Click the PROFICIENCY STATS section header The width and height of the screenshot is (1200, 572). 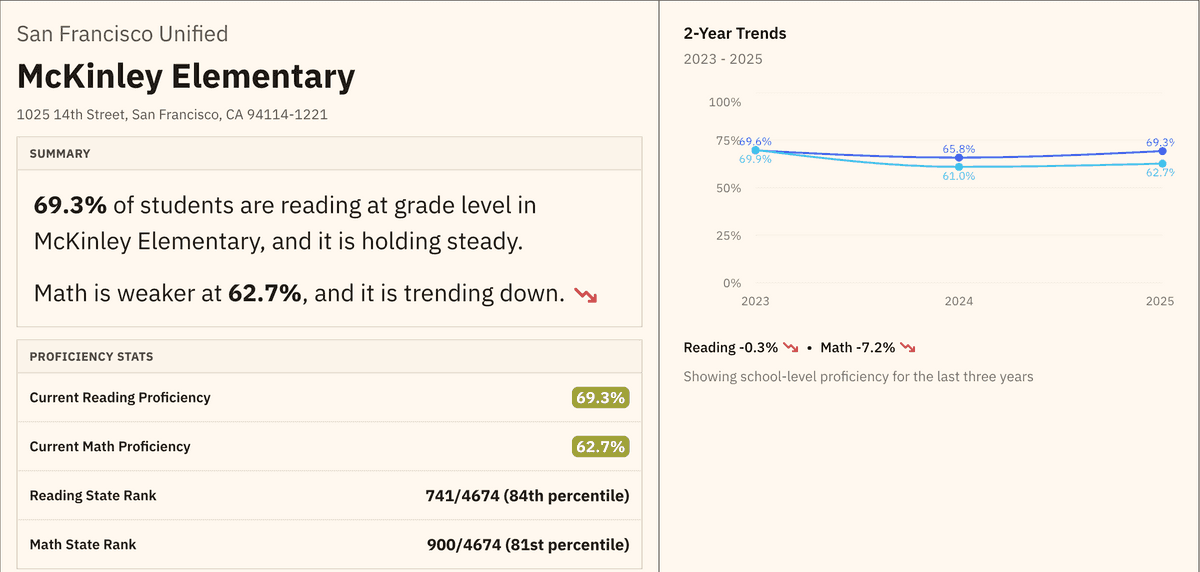coord(91,356)
